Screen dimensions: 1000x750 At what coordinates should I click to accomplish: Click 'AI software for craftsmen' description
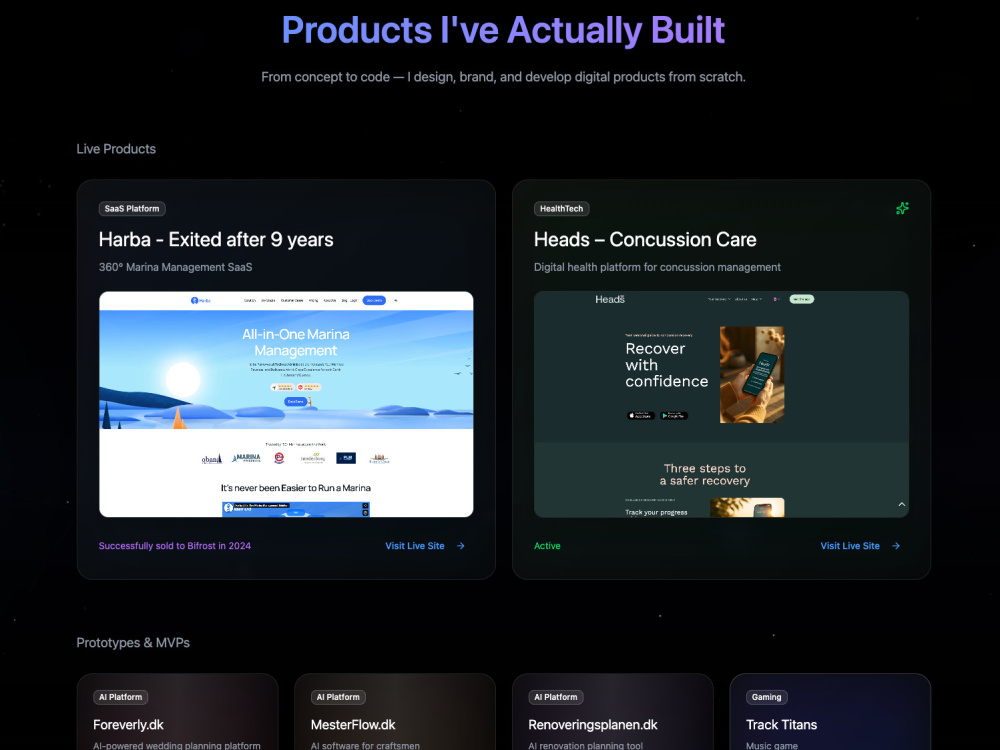click(365, 745)
